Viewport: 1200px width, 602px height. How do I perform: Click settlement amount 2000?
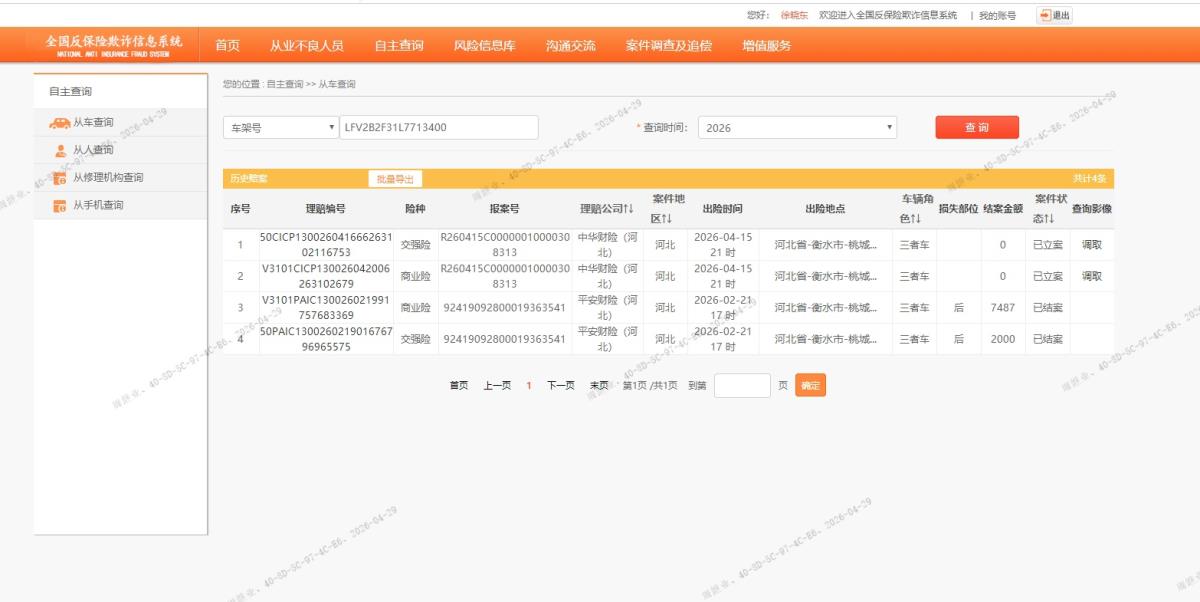[x=1002, y=339]
